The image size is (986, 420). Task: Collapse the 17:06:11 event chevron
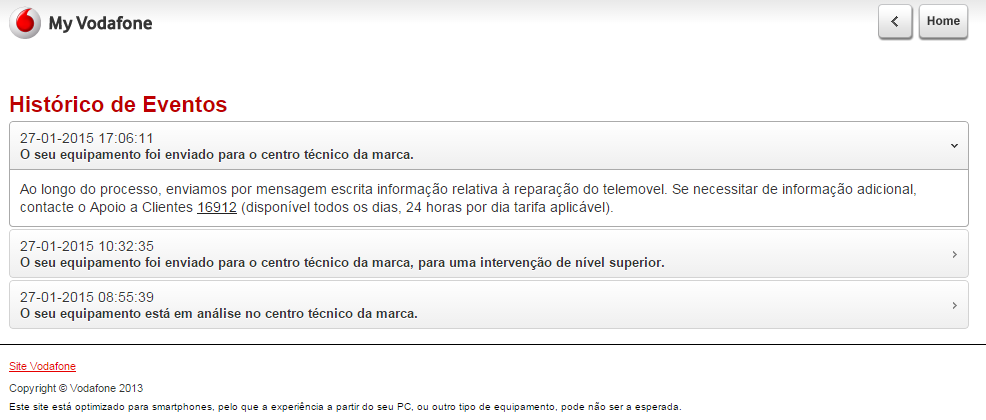(954, 146)
